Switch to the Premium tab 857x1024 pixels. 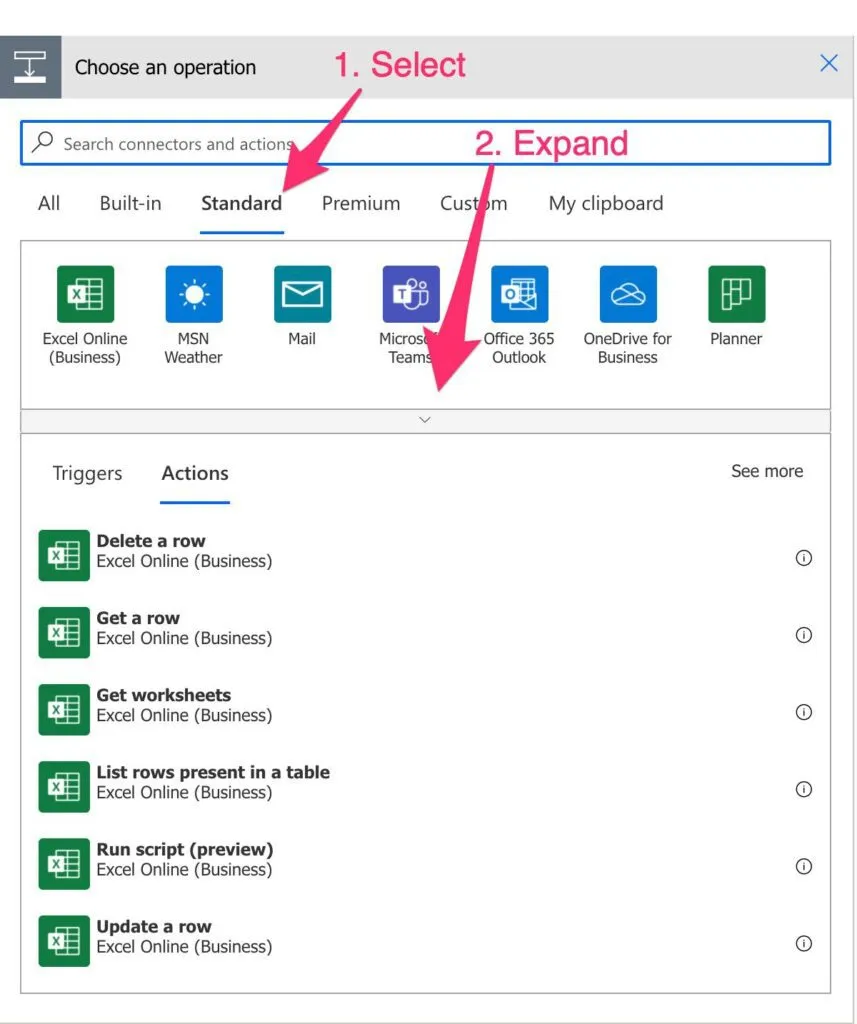click(x=360, y=203)
